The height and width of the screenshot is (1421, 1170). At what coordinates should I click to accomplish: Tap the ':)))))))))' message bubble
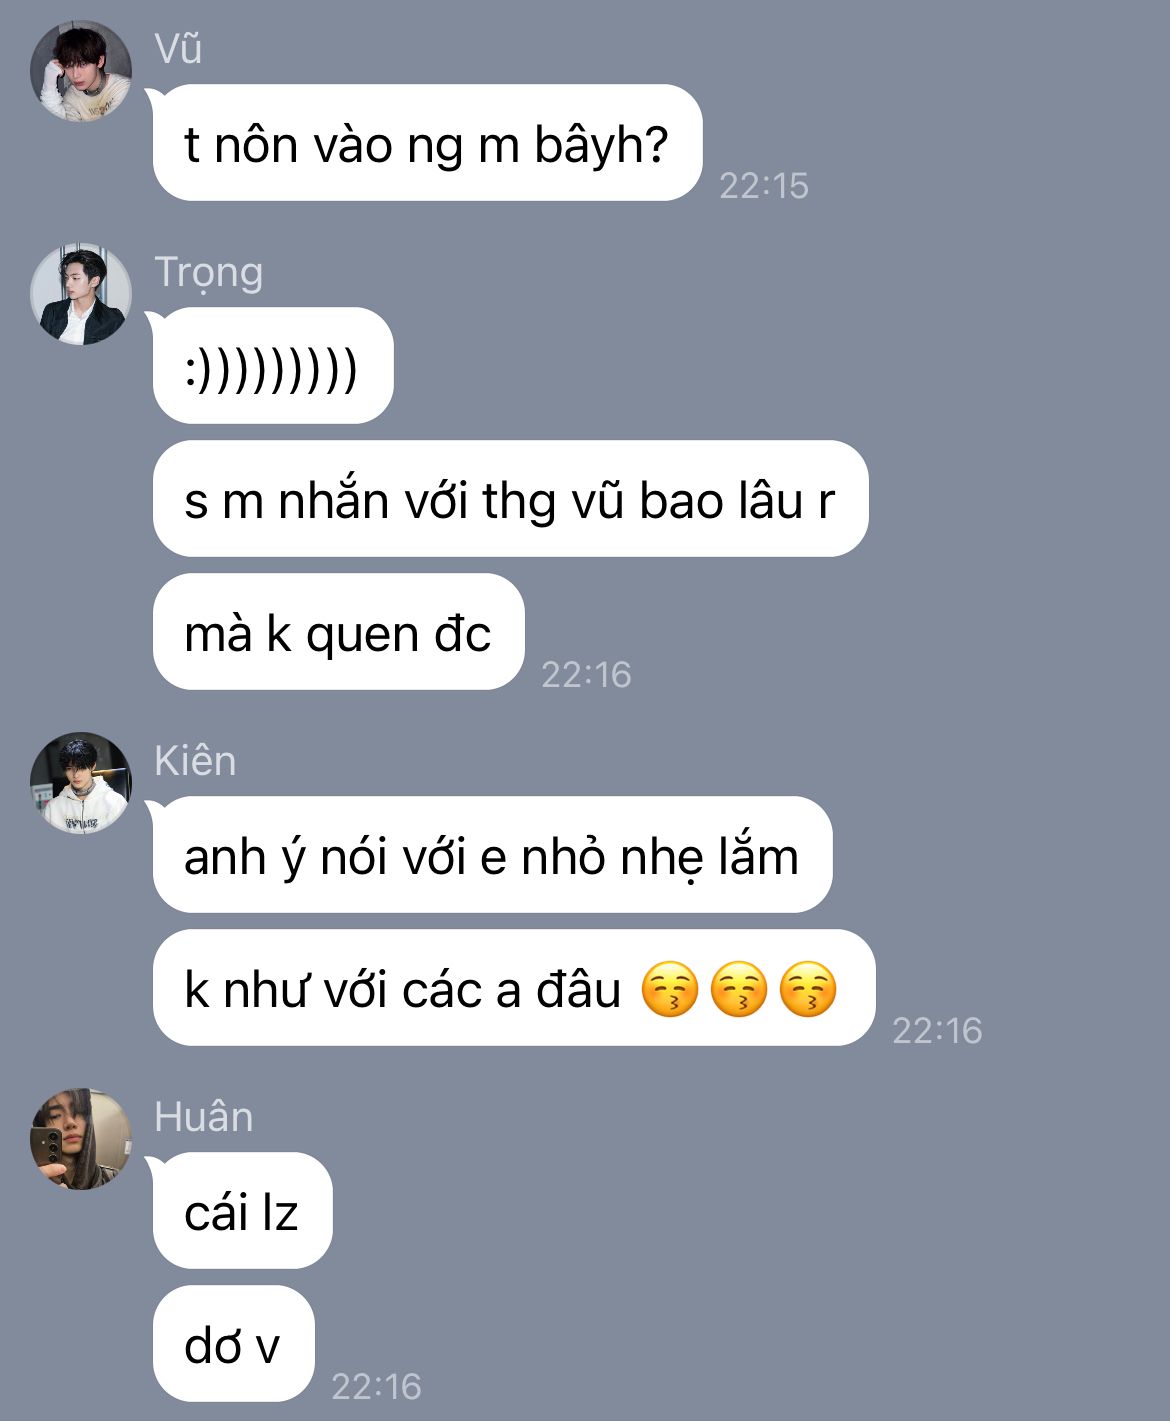pyautogui.click(x=273, y=366)
